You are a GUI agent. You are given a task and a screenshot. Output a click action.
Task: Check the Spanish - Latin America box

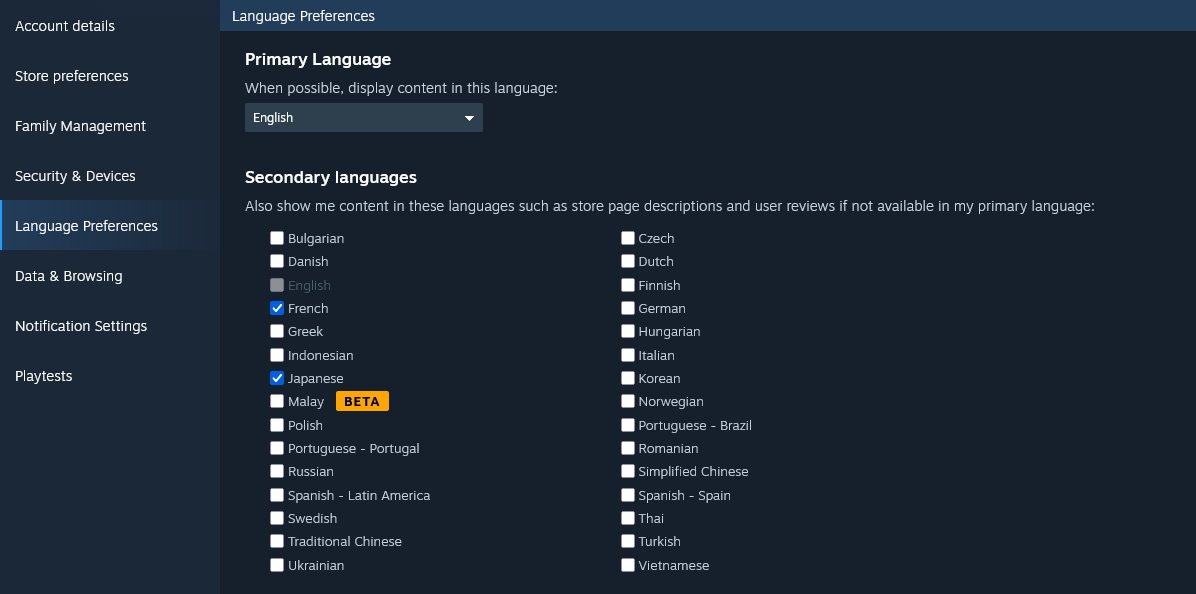click(277, 495)
